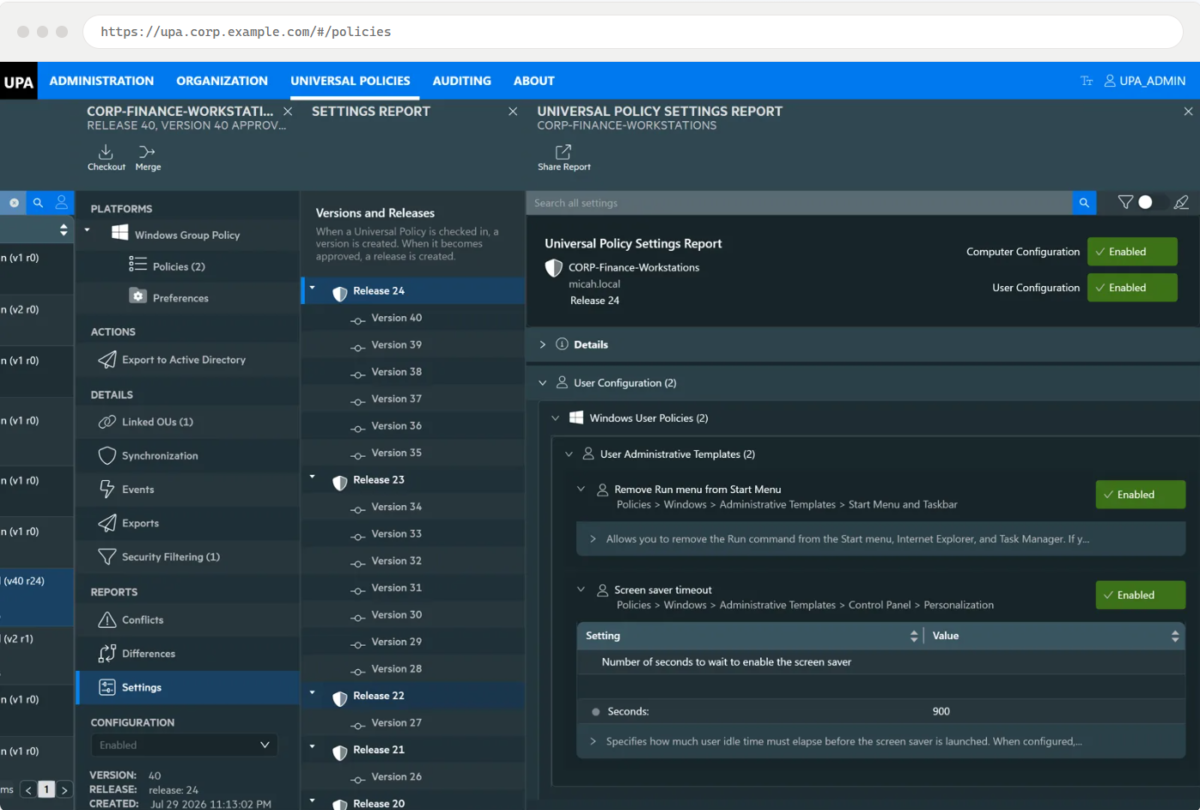Select Settings report item
Image resolution: width=1200 pixels, height=810 pixels.
coord(188,687)
